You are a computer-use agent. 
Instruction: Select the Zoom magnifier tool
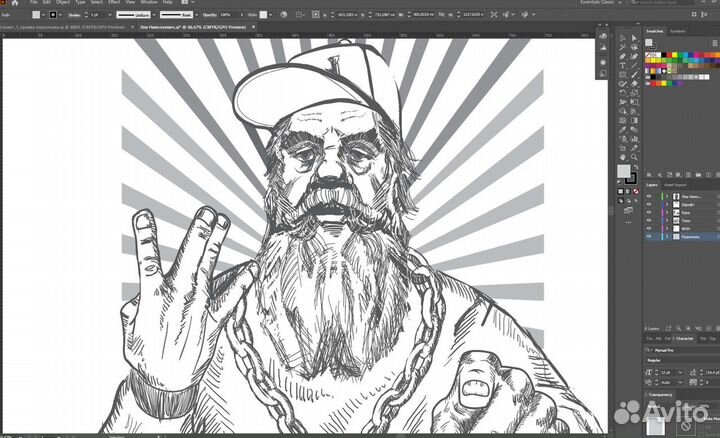(x=633, y=156)
